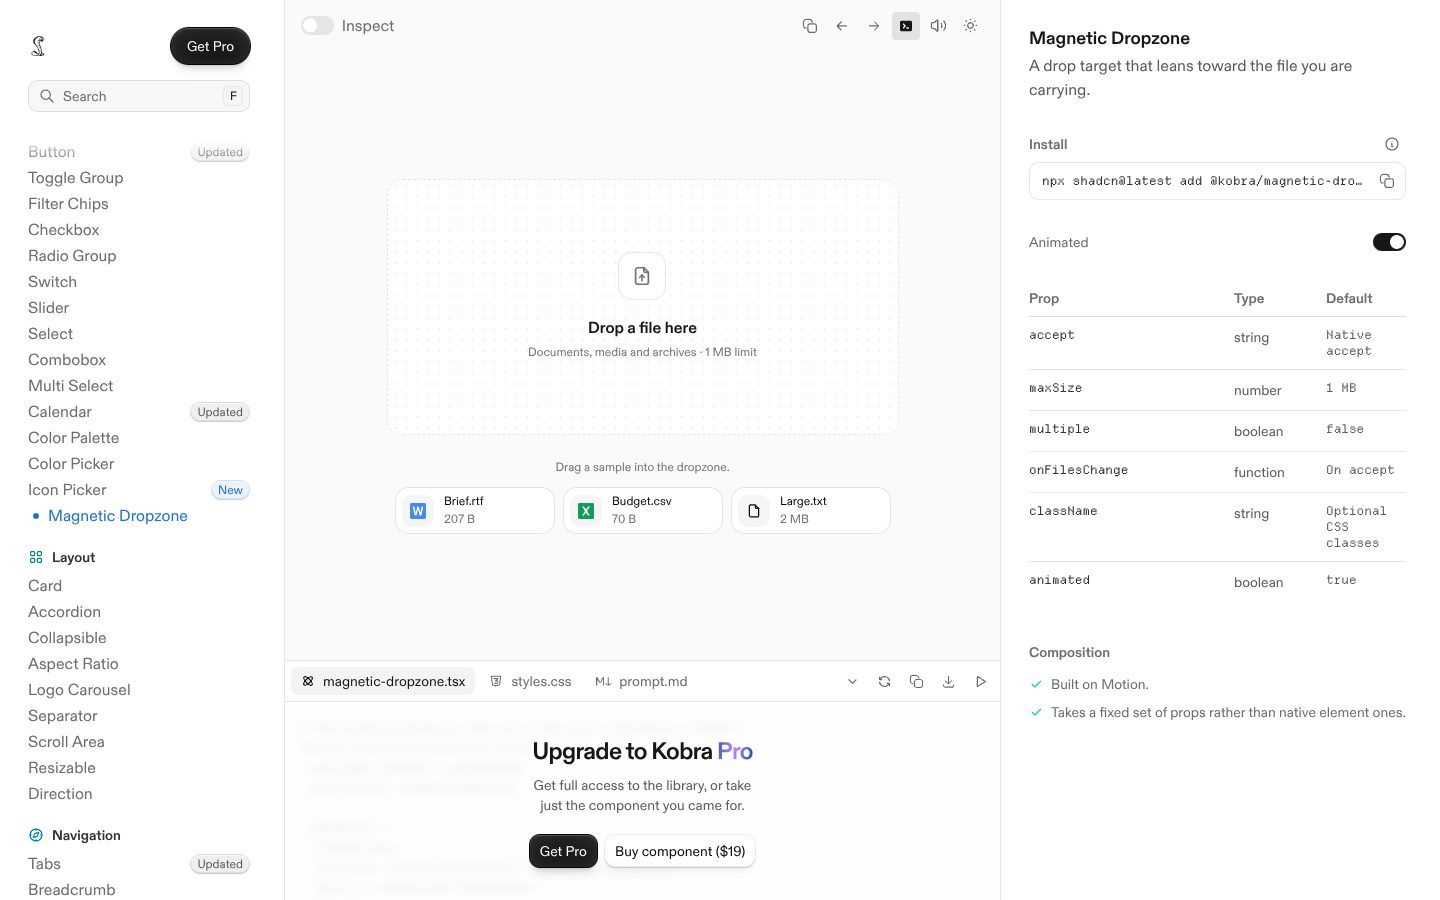Download the code file

click(948, 682)
